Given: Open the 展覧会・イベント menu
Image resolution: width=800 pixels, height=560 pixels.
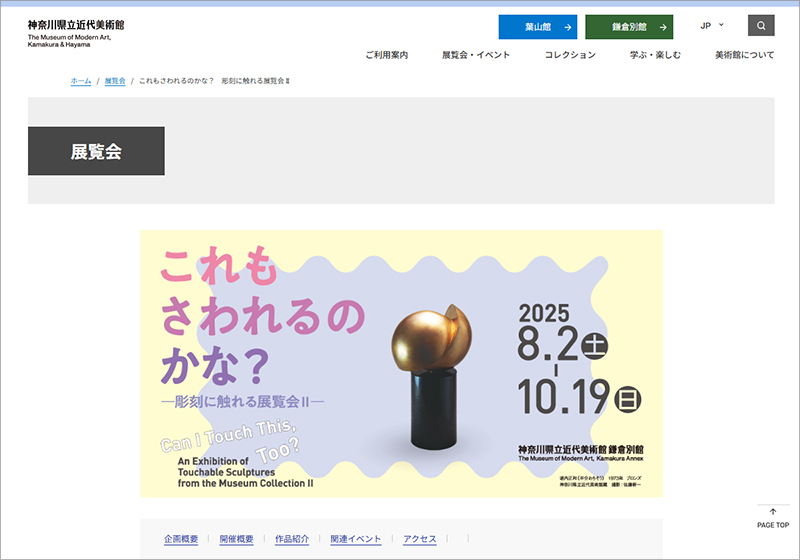Looking at the screenshot, I should click(x=476, y=55).
